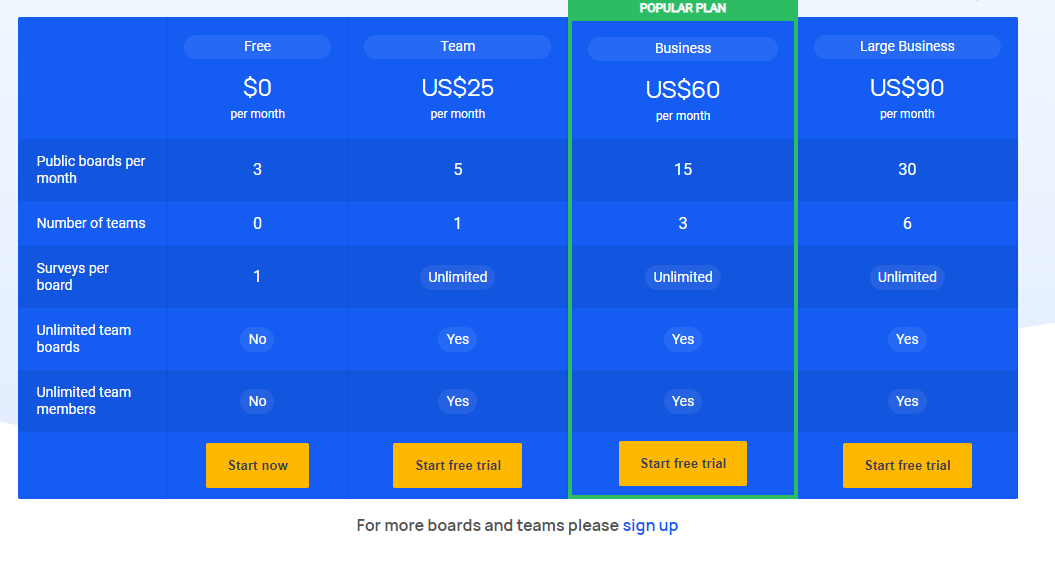This screenshot has width=1055, height=572.
Task: Select the Business plan header pill
Action: pos(683,49)
